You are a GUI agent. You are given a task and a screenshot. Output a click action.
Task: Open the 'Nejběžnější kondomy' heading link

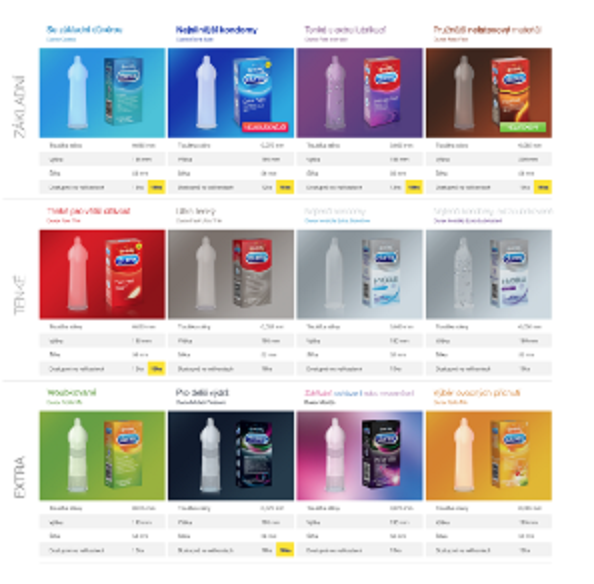[x=216, y=30]
